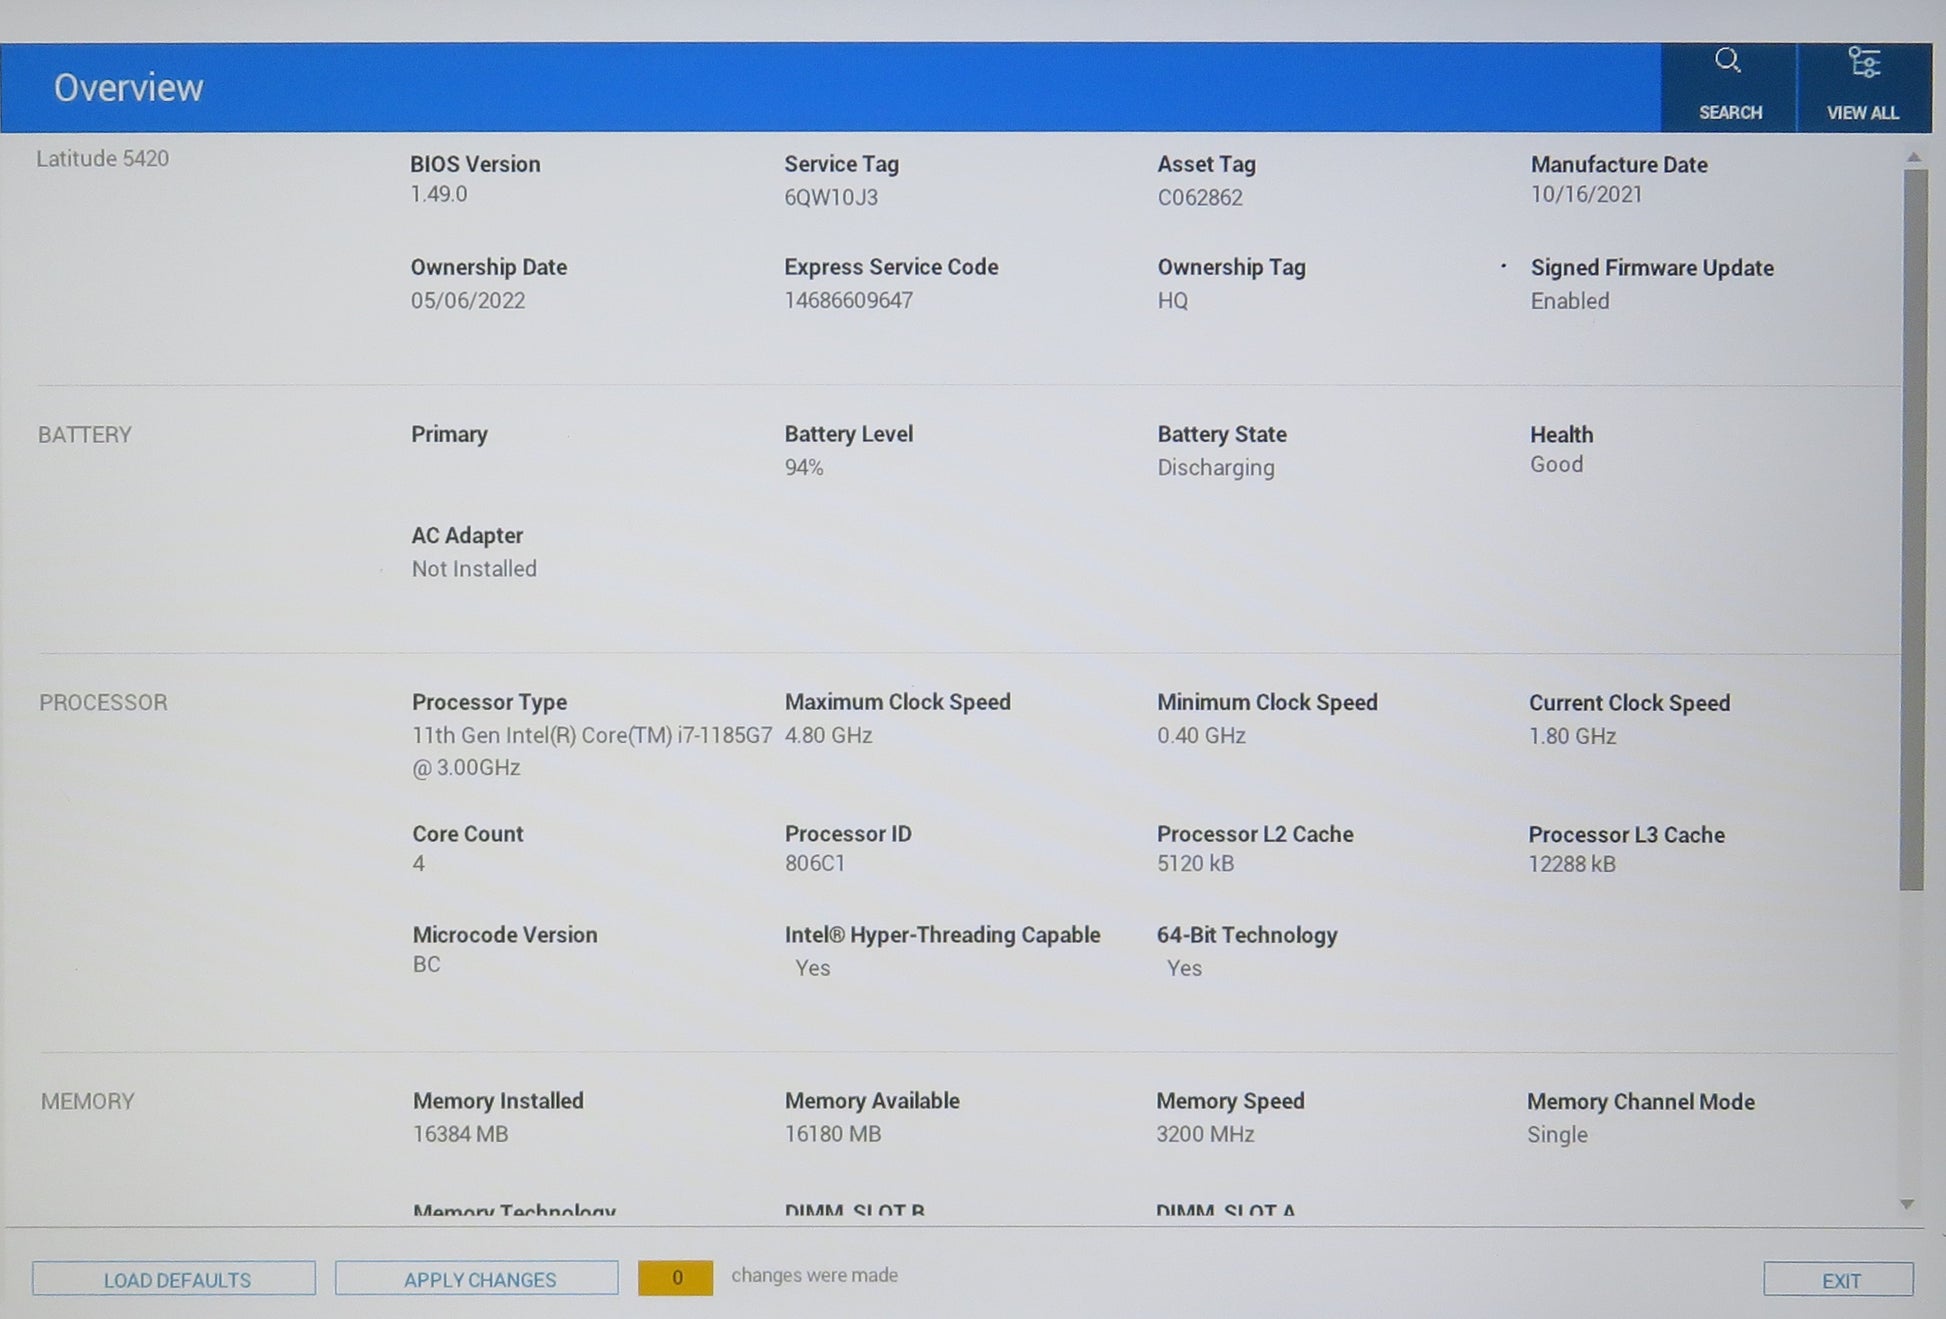
Task: Select the Latitude 5420 model label
Action: [x=102, y=158]
